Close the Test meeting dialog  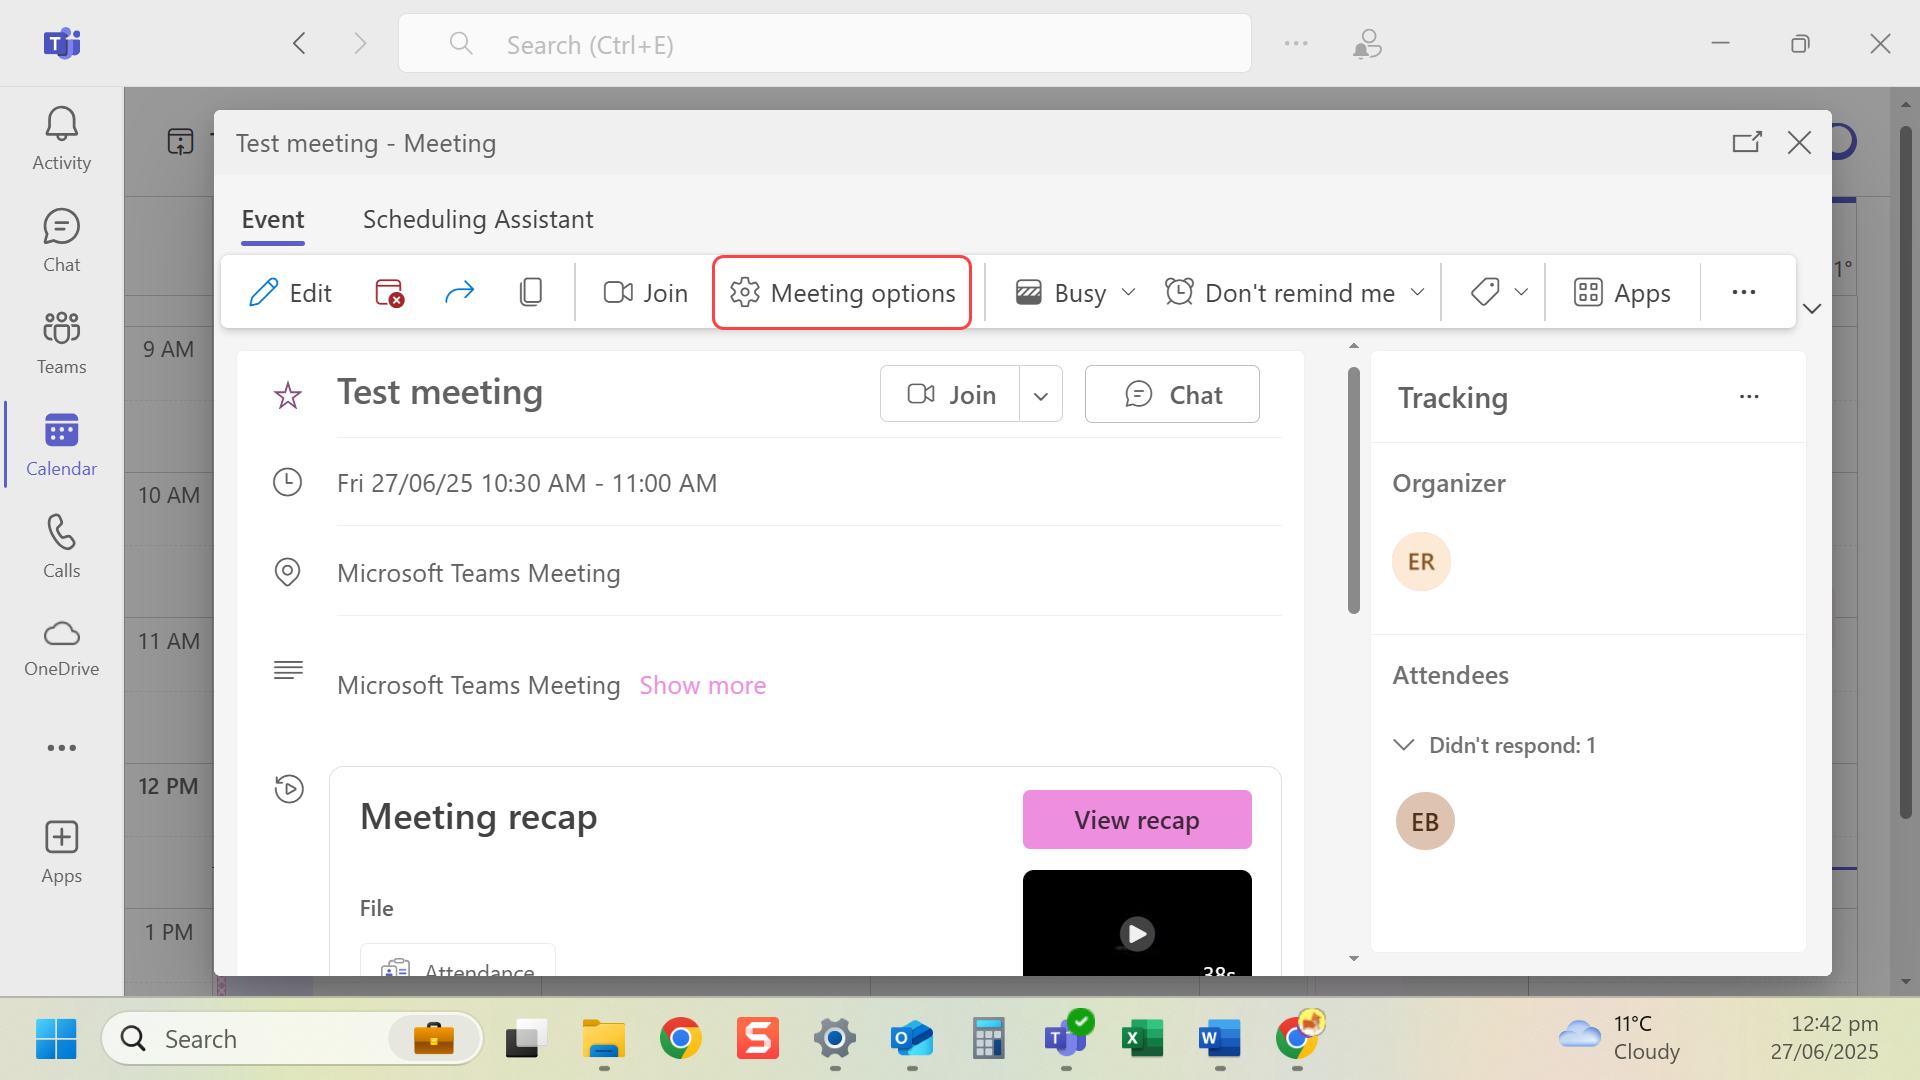pyautogui.click(x=1800, y=142)
